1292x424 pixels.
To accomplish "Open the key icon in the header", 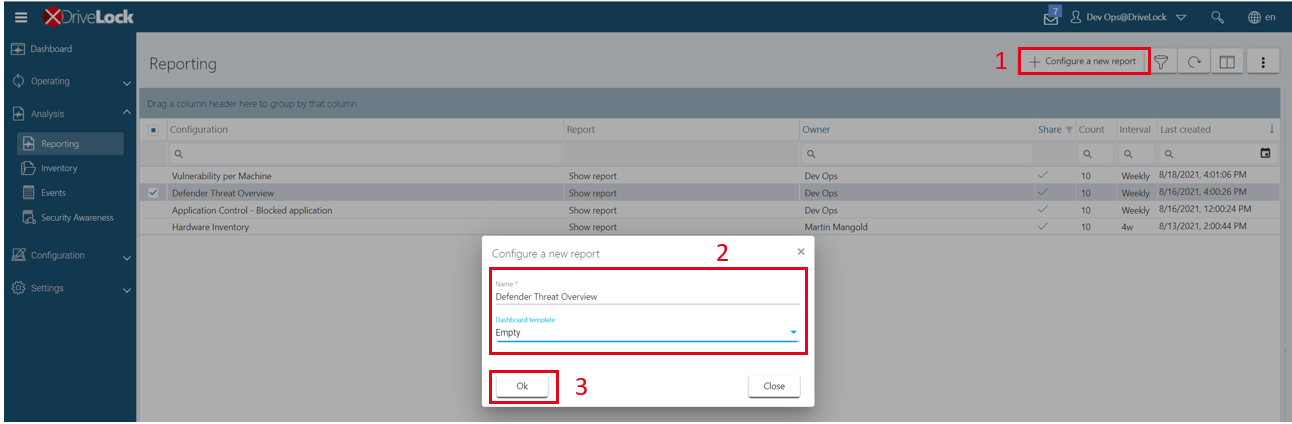I will pyautogui.click(x=1217, y=17).
